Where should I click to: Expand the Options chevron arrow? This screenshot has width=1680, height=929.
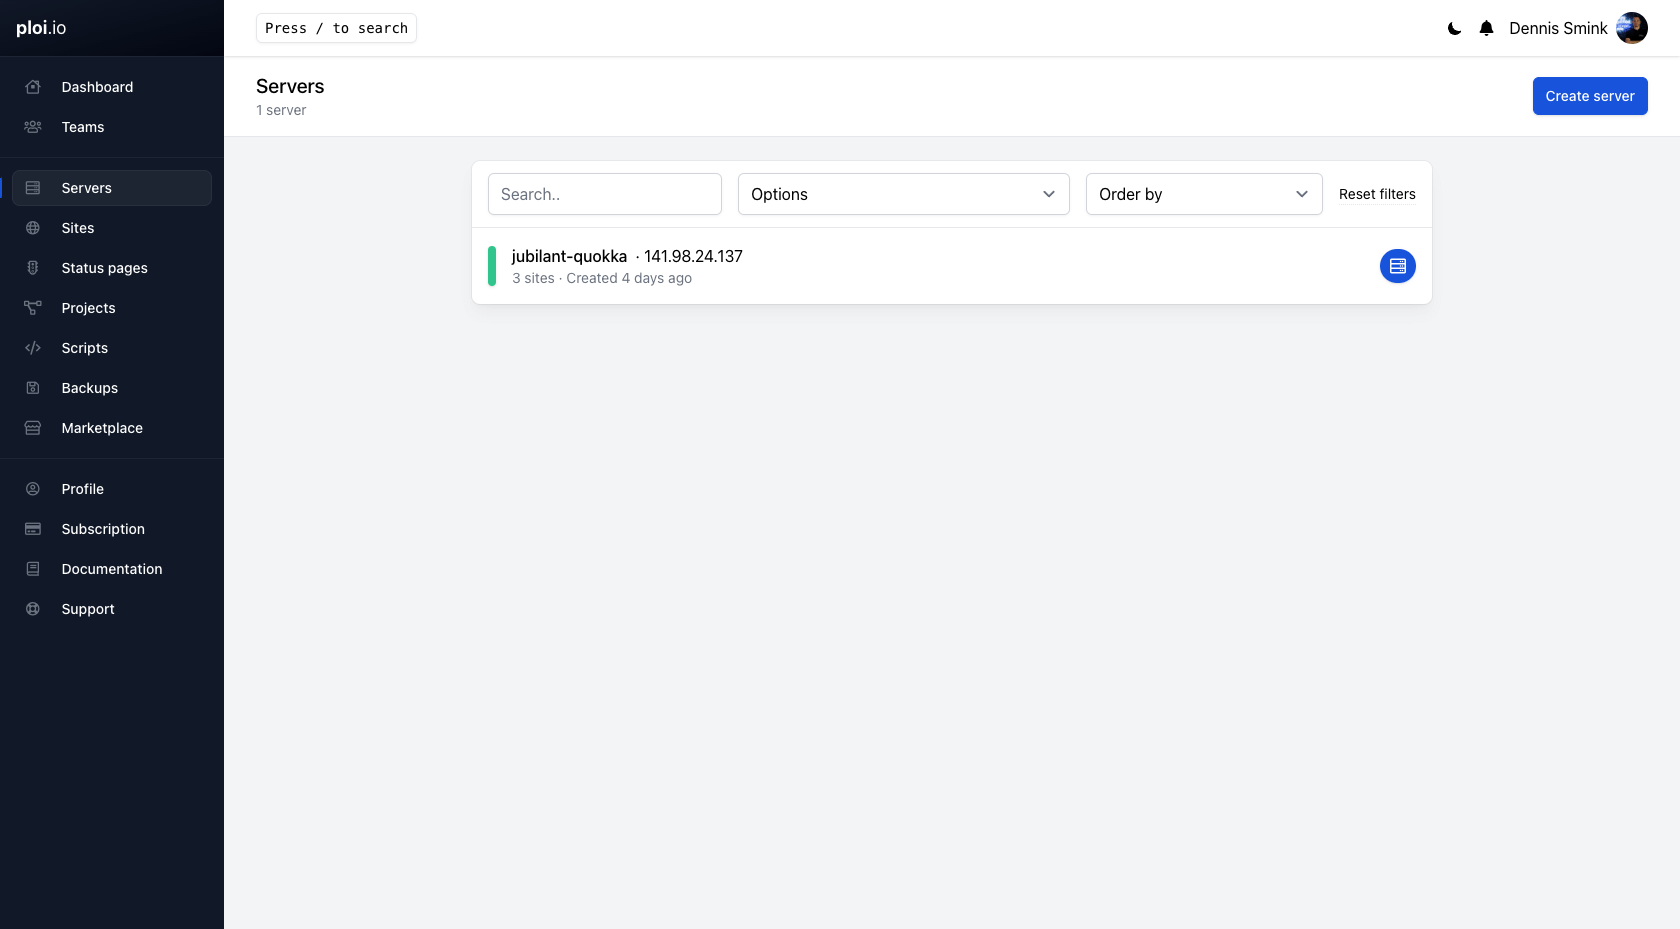pos(1047,194)
